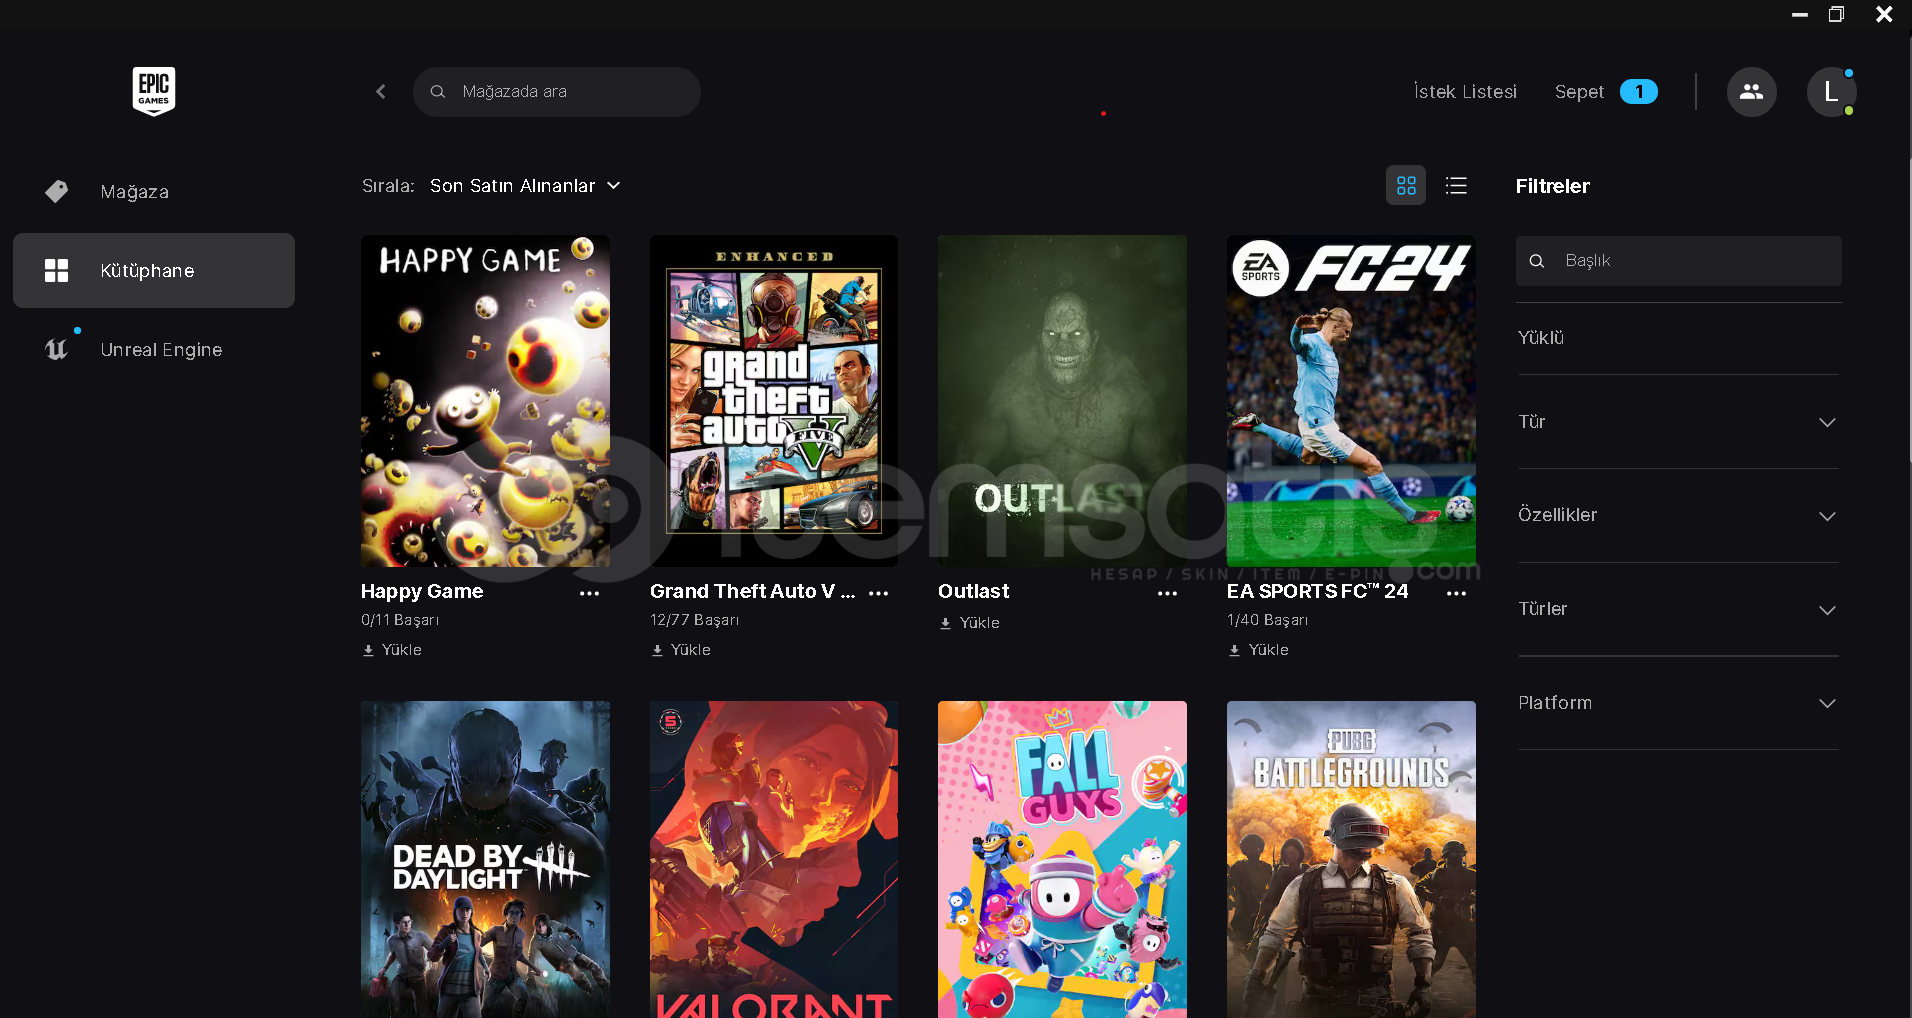Click Yükle under Happy Game

(402, 650)
